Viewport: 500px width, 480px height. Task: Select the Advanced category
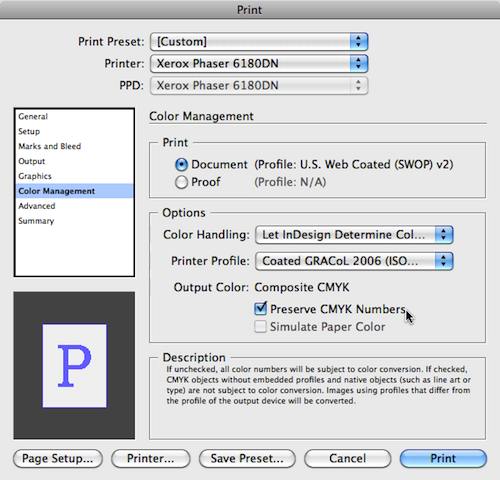(74, 206)
